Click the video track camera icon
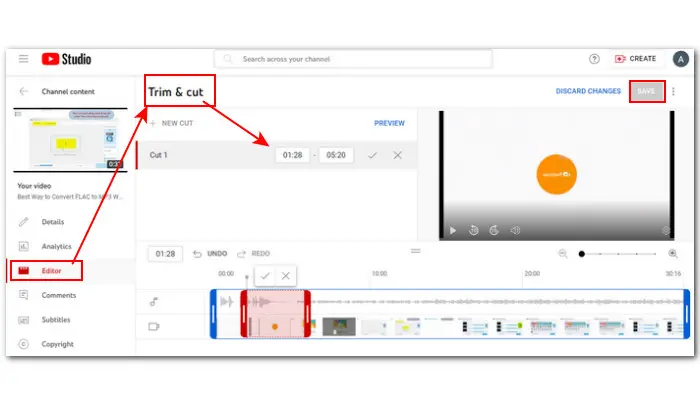Image resolution: width=700 pixels, height=407 pixels. [154, 327]
